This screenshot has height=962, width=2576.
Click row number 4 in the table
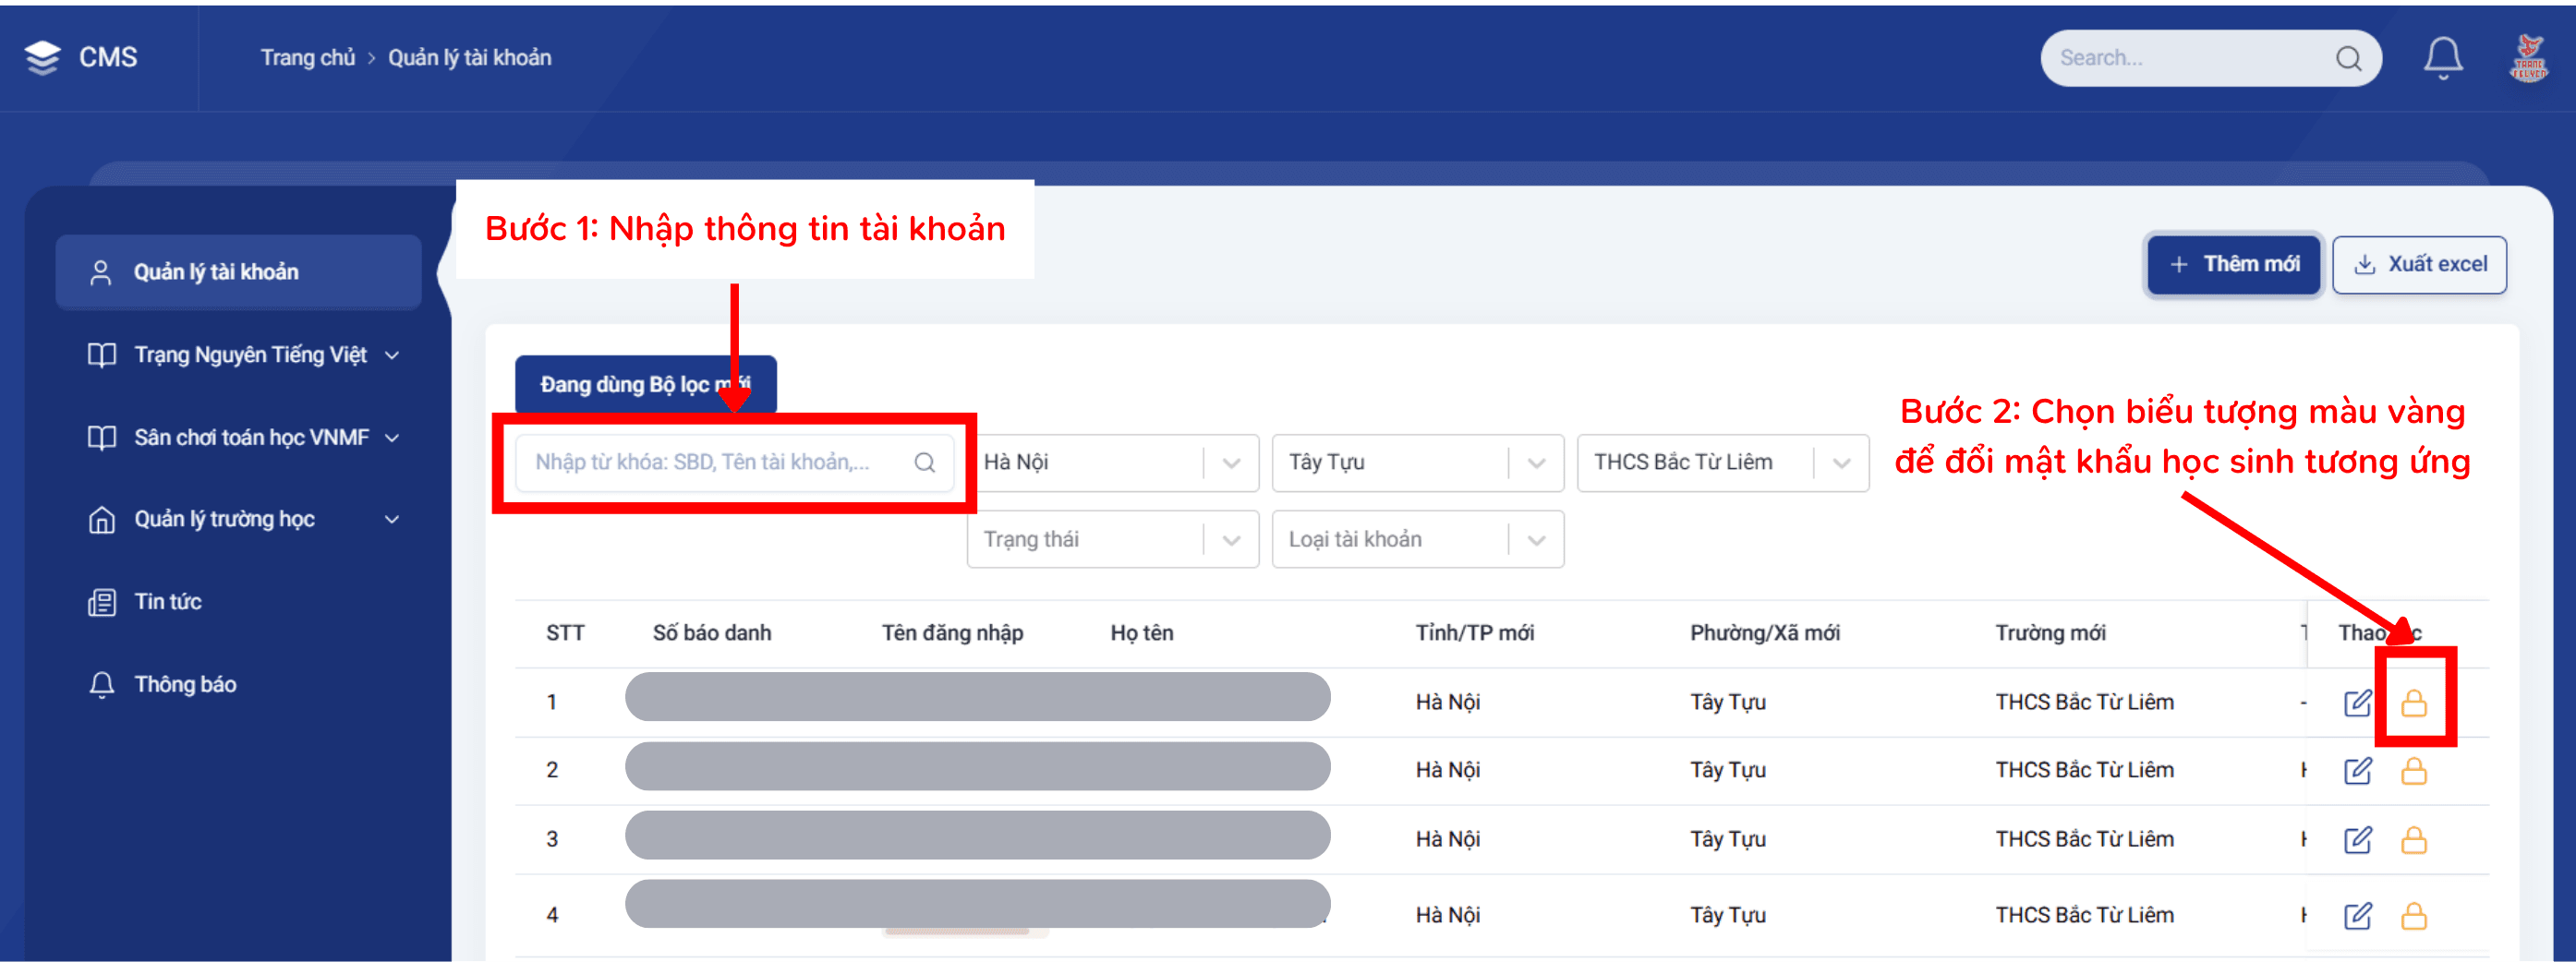552,916
